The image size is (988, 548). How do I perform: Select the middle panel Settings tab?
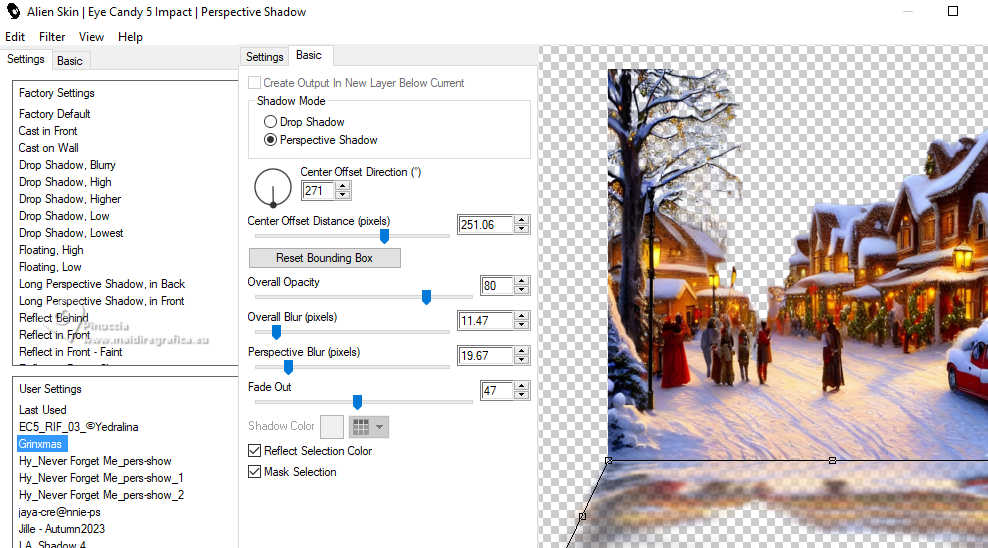(x=265, y=57)
